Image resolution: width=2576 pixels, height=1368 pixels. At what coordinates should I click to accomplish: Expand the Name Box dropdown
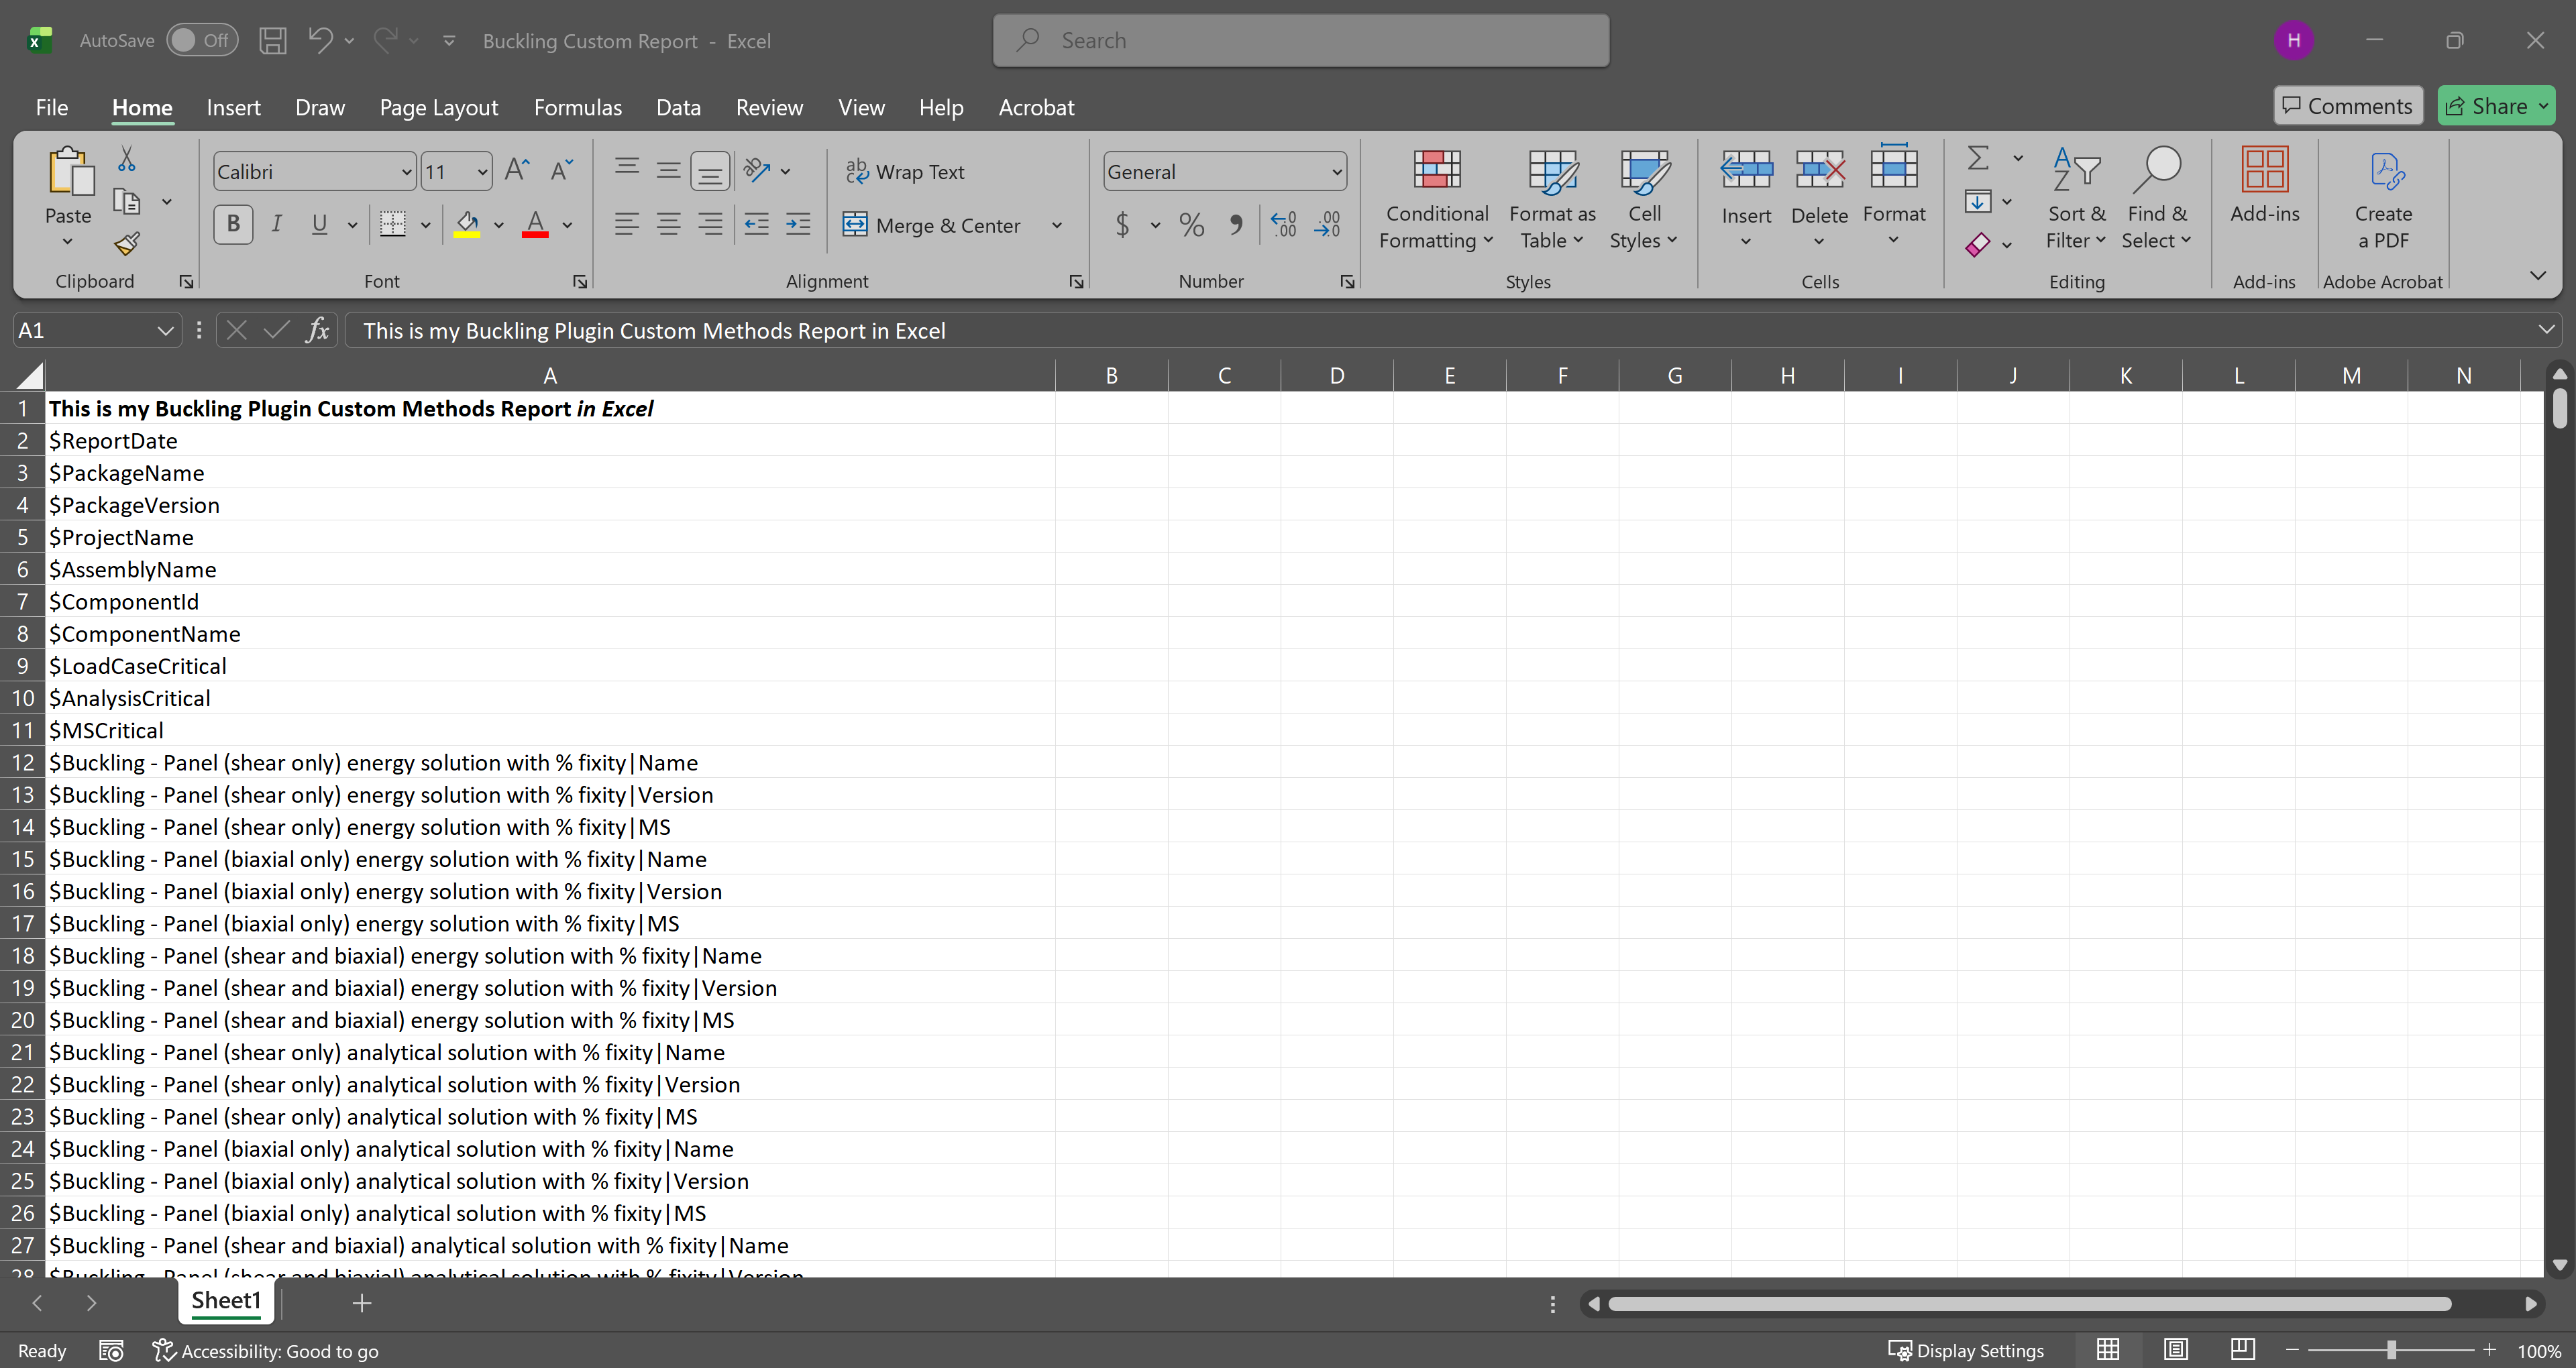pos(165,331)
